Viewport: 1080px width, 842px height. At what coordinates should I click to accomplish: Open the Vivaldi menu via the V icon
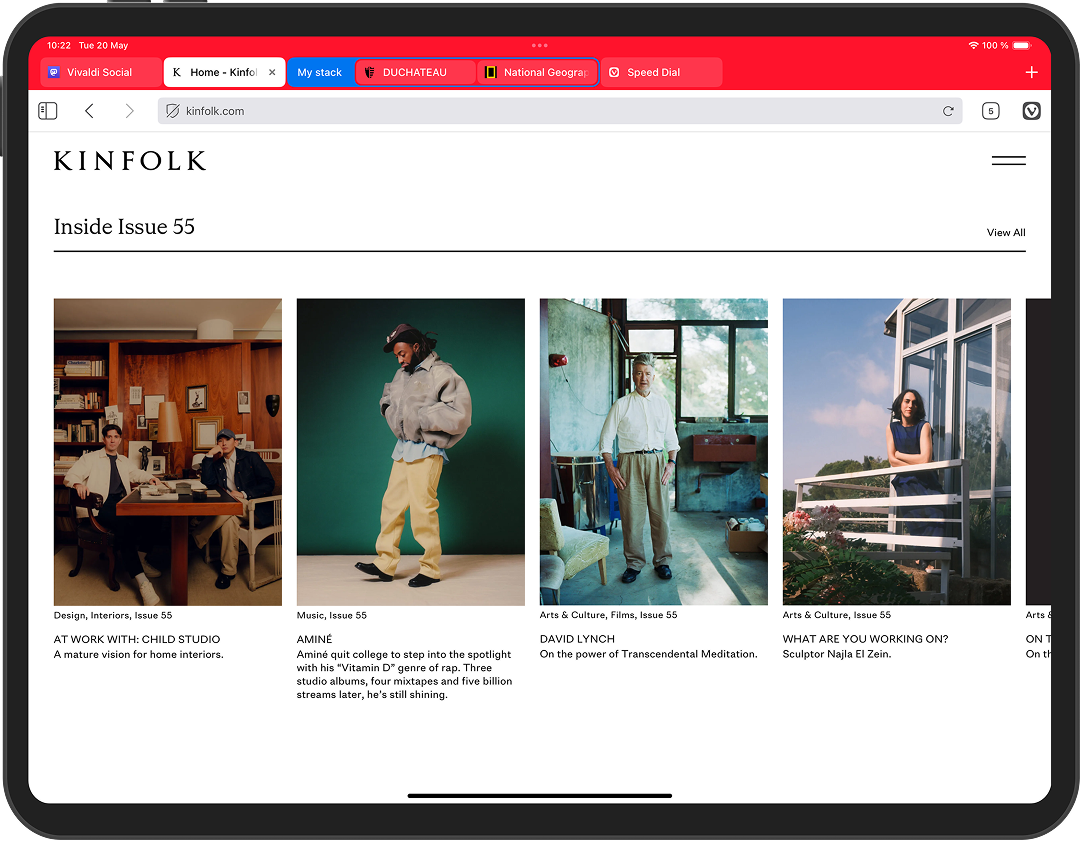(1031, 111)
